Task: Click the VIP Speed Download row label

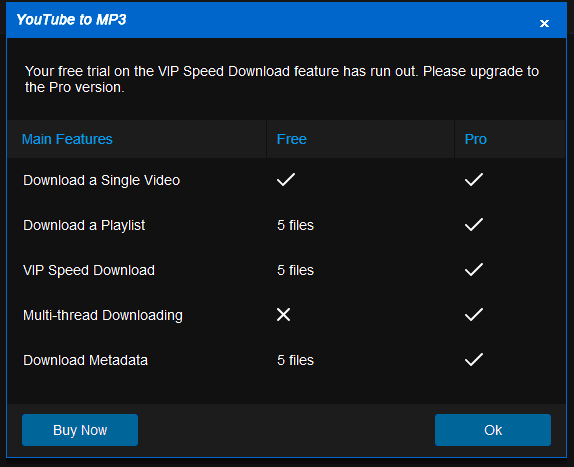Action: pos(89,270)
